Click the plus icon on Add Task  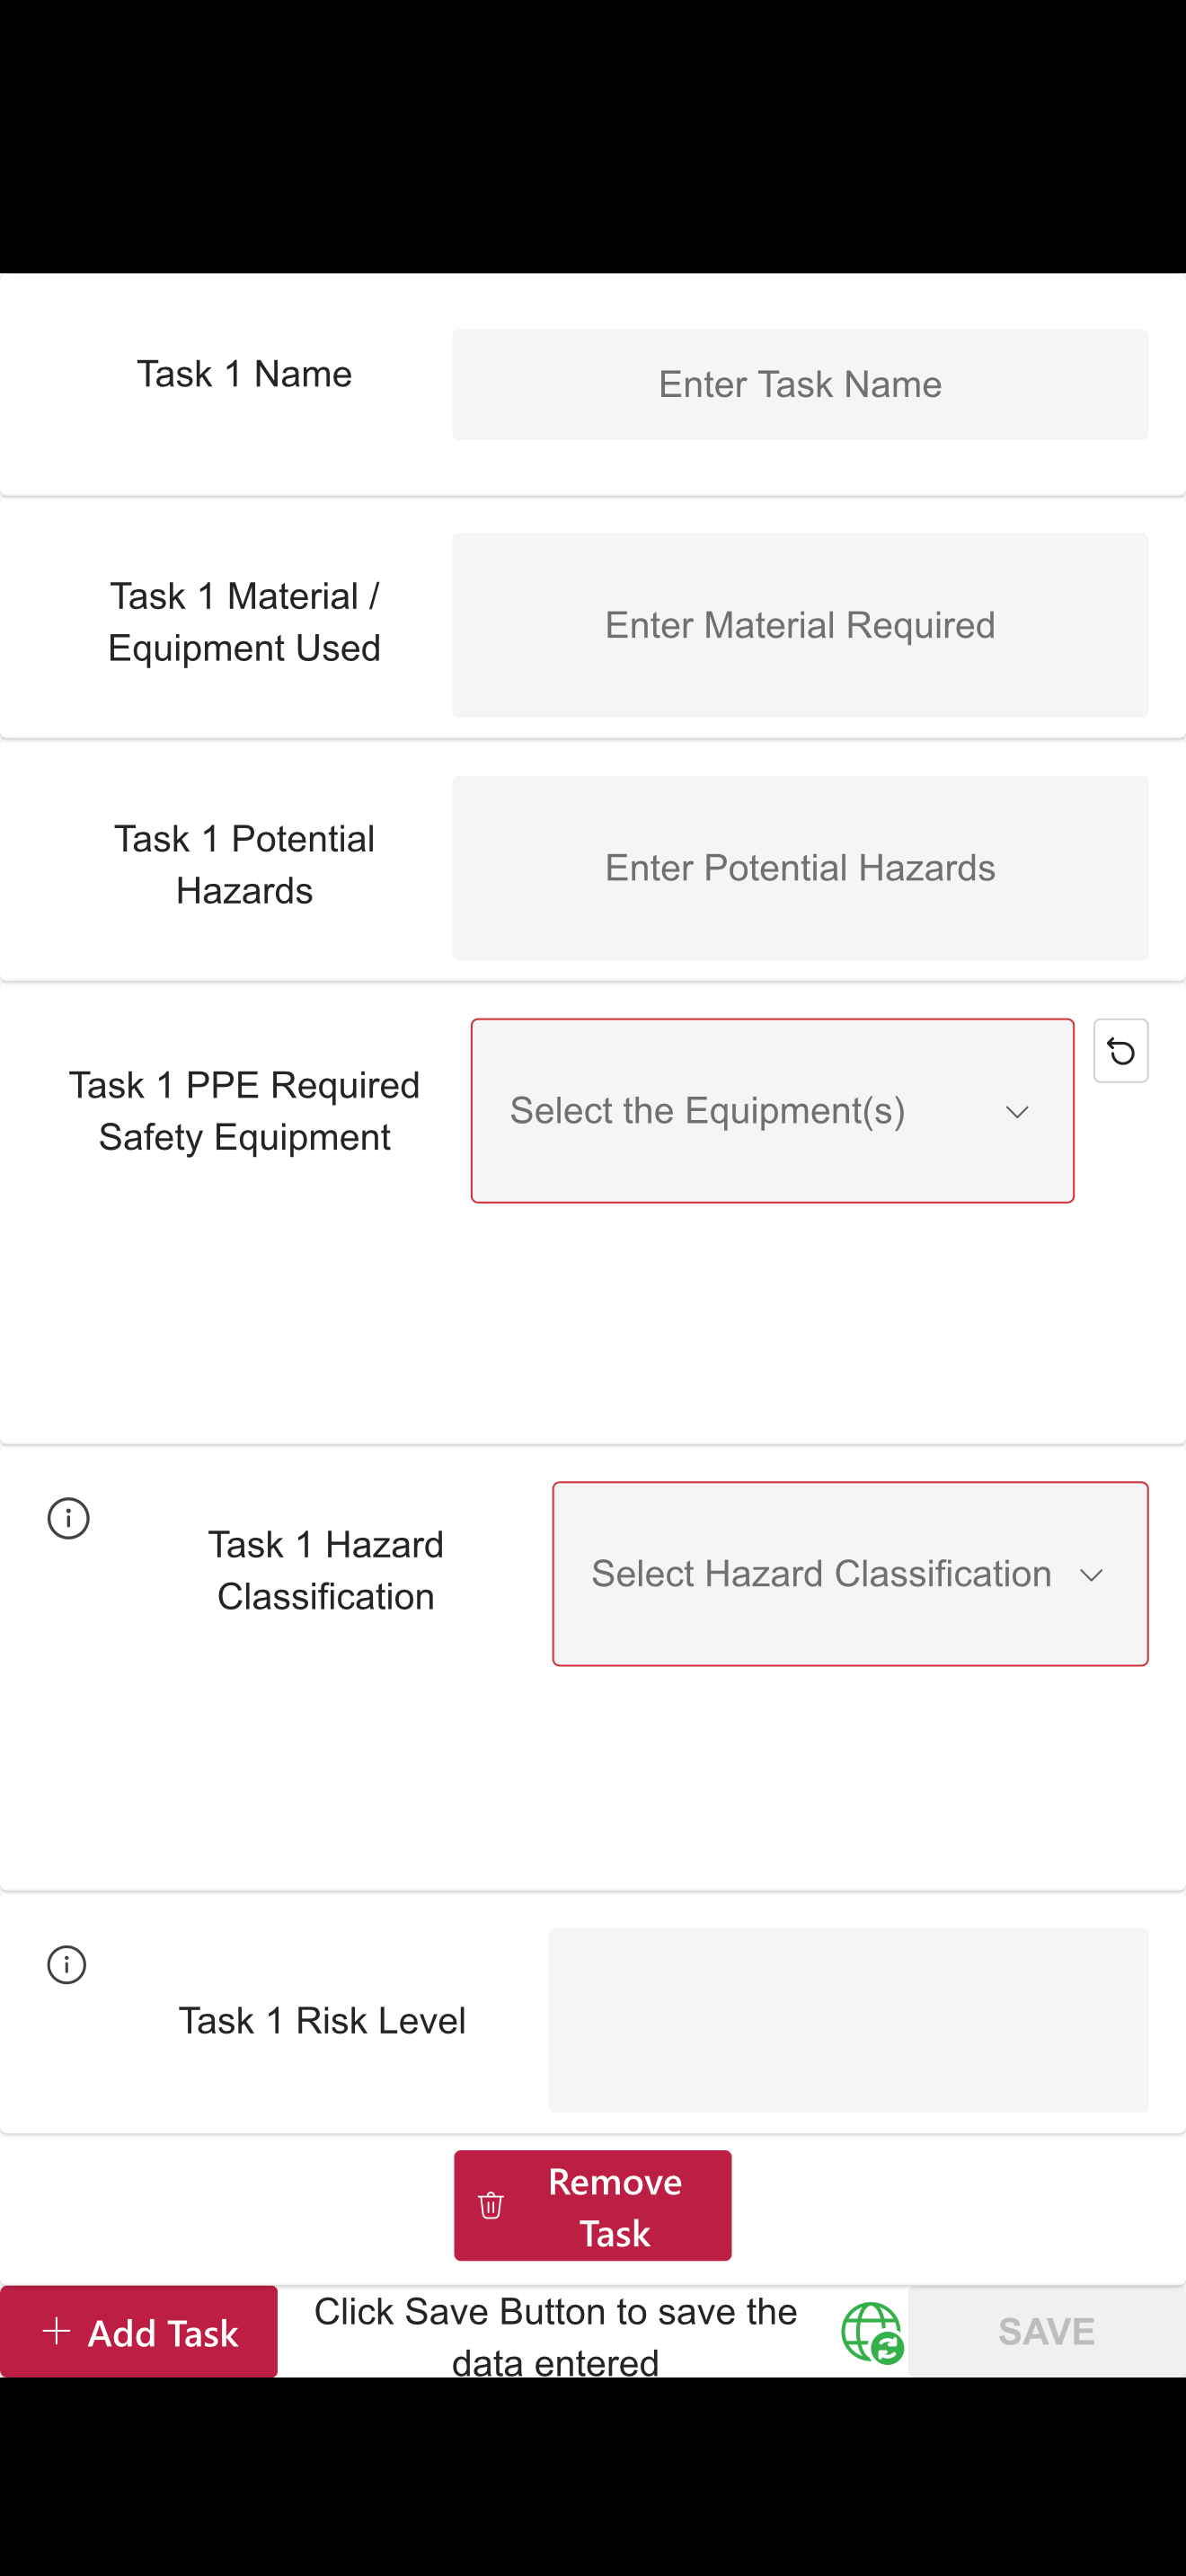point(57,2331)
